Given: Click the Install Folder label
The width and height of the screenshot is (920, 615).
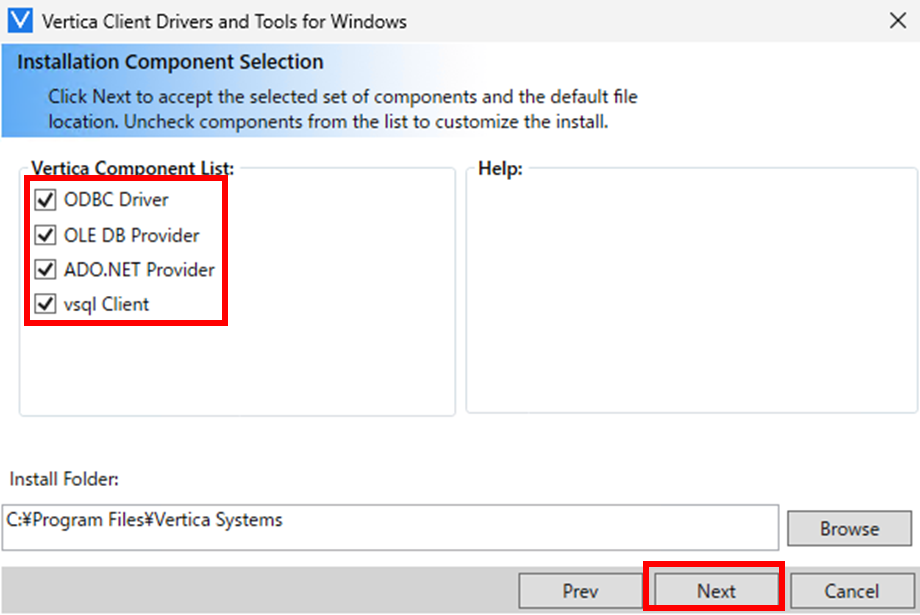Looking at the screenshot, I should coord(64,479).
